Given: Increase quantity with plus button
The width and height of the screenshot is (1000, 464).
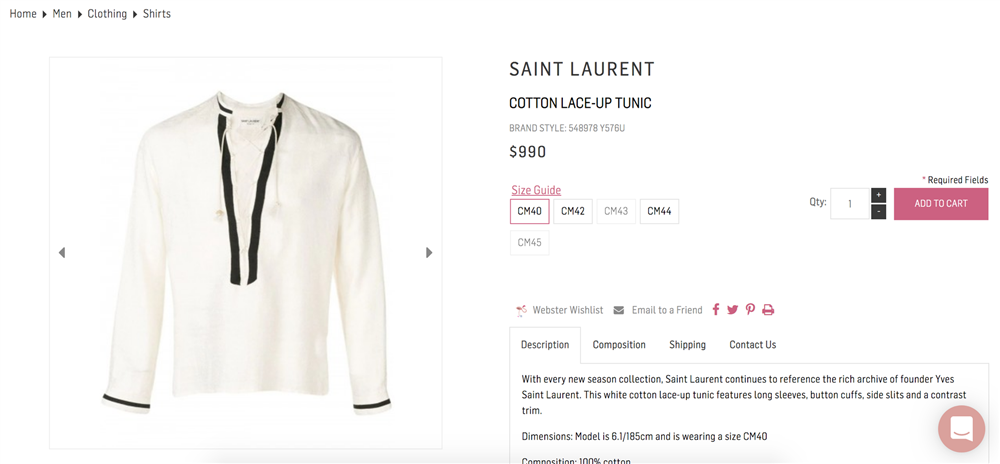Looking at the screenshot, I should click(878, 195).
